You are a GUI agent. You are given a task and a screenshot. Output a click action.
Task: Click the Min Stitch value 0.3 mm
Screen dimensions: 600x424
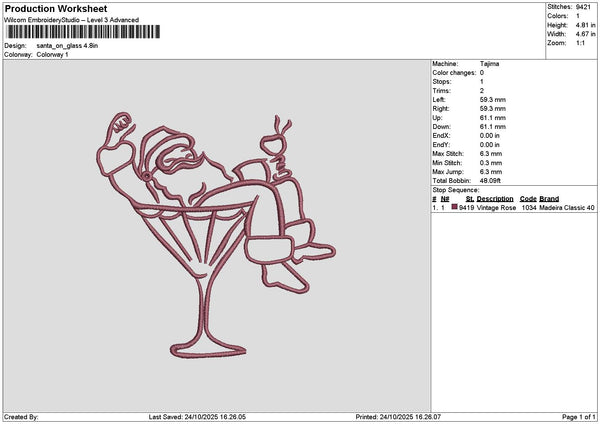click(x=491, y=163)
